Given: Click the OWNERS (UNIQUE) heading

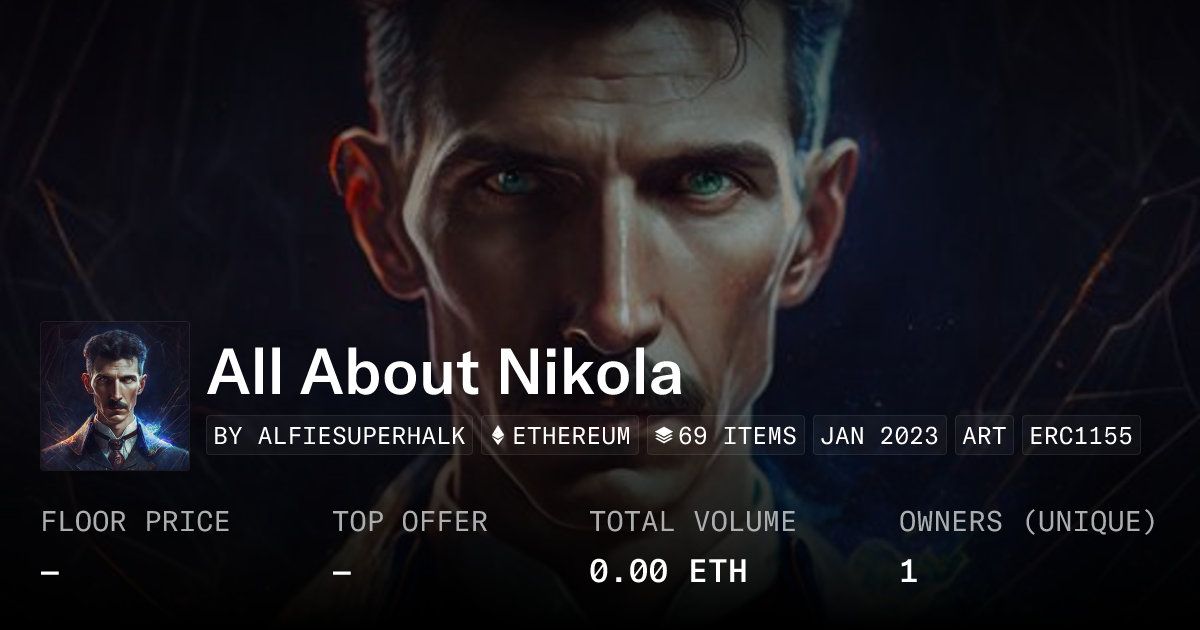Looking at the screenshot, I should click(1027, 521).
